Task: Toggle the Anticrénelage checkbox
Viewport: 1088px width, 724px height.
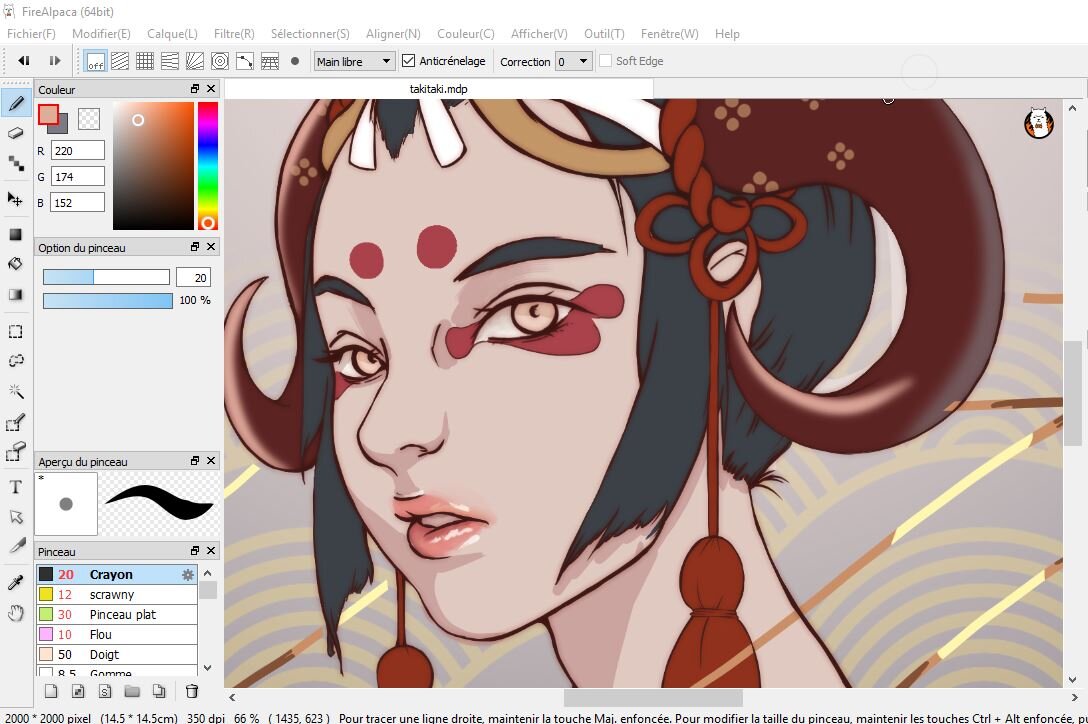Action: click(409, 61)
